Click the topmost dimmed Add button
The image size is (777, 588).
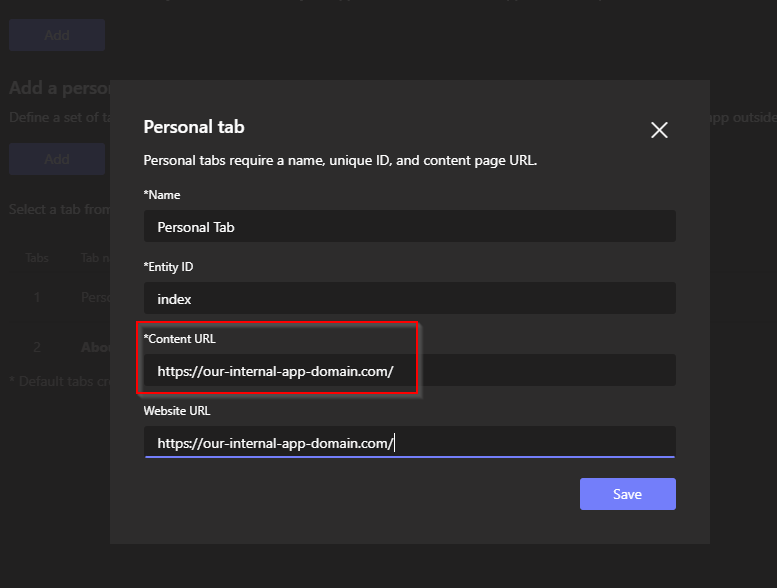[57, 35]
